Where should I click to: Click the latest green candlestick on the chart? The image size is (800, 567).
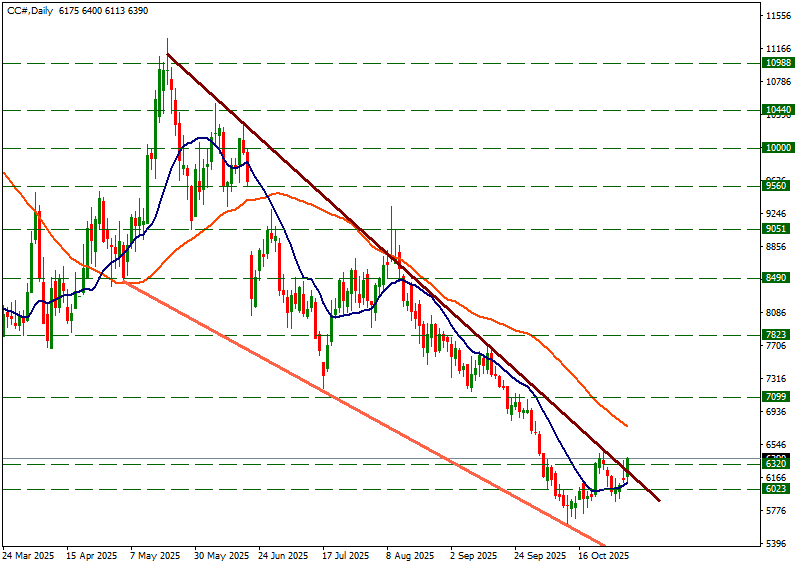click(x=627, y=466)
